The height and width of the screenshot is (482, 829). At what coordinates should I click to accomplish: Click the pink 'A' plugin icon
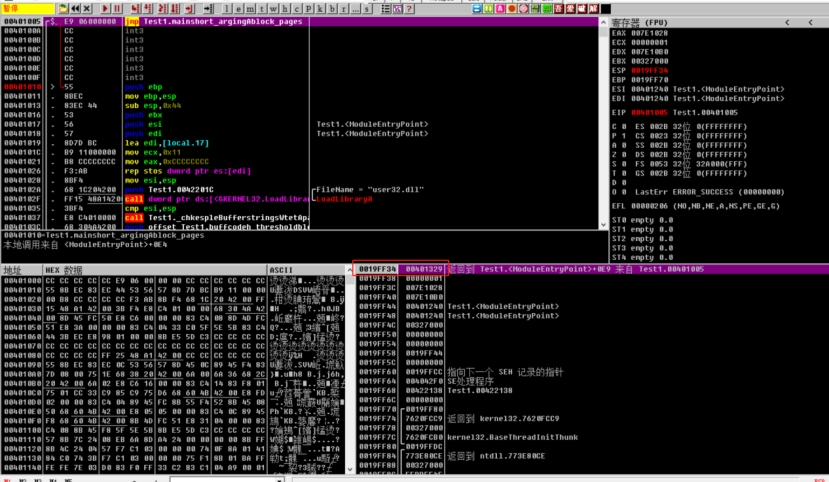point(500,9)
